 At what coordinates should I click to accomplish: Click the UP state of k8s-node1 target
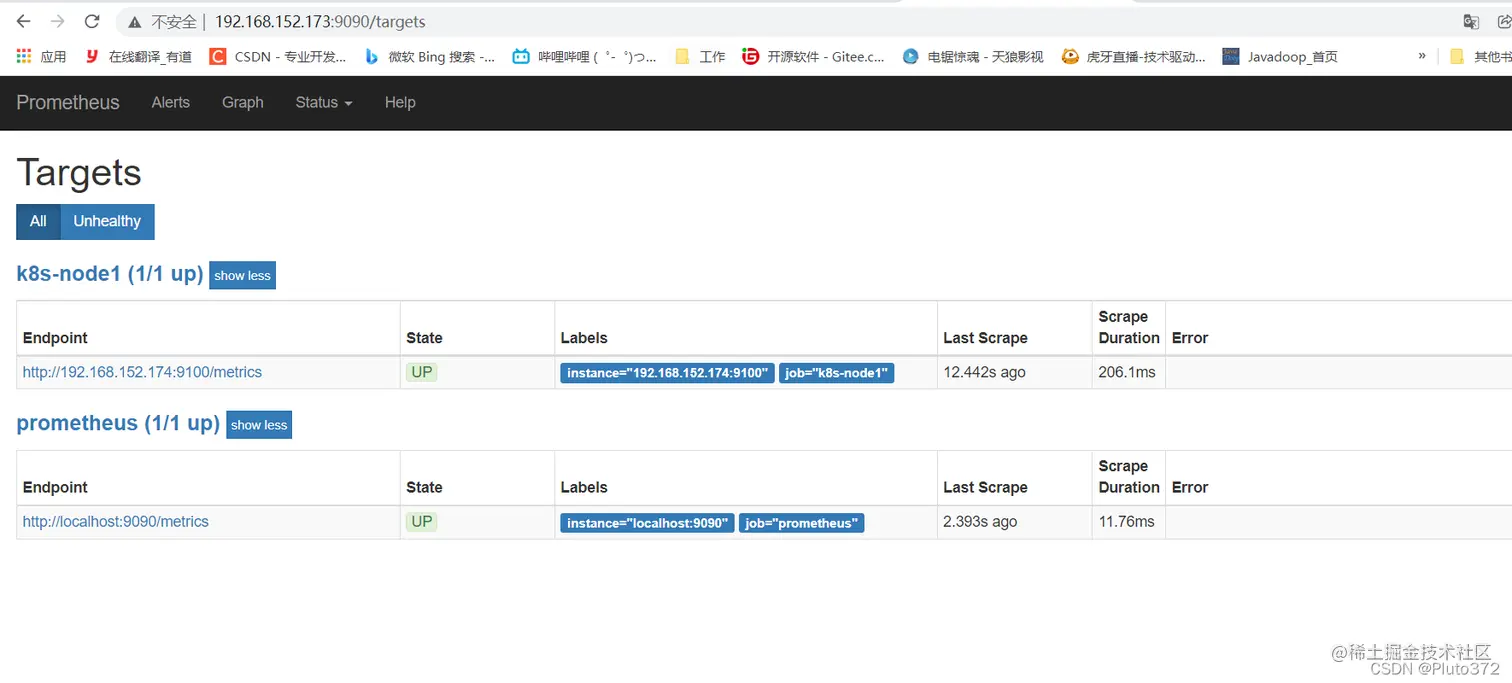[x=422, y=372]
